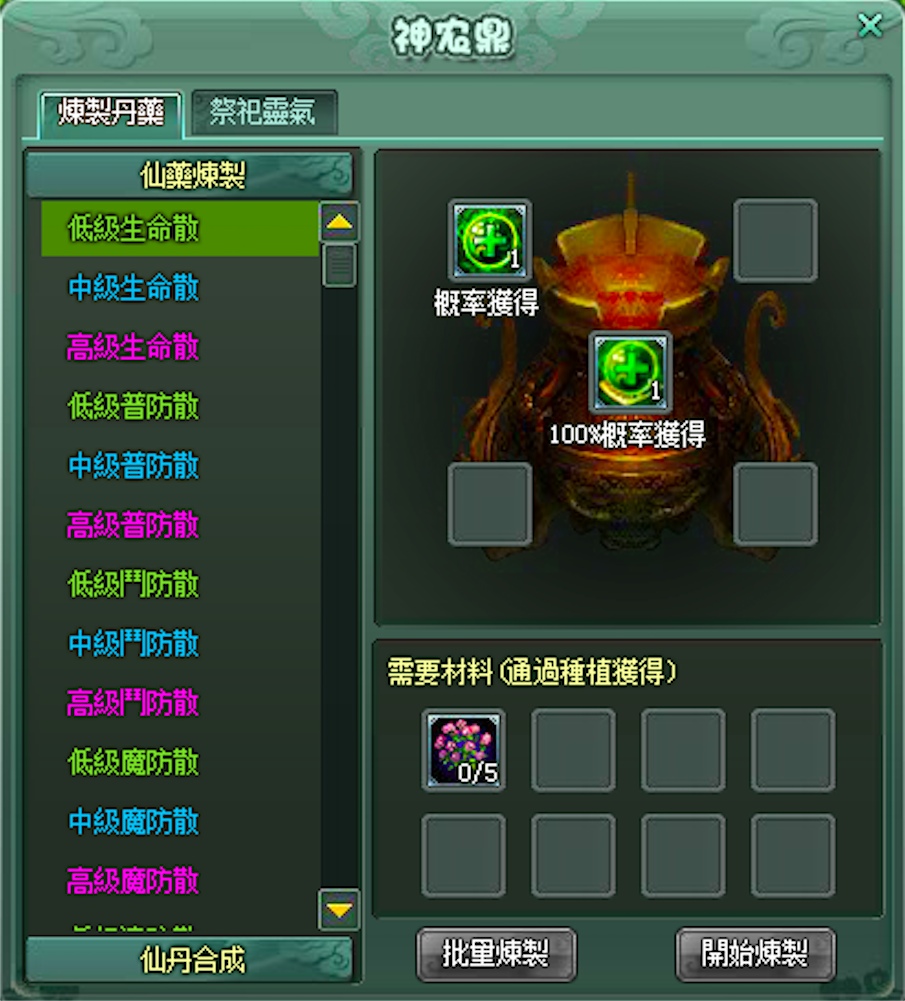Open the 煉製丹藥 tab

[x=111, y=114]
